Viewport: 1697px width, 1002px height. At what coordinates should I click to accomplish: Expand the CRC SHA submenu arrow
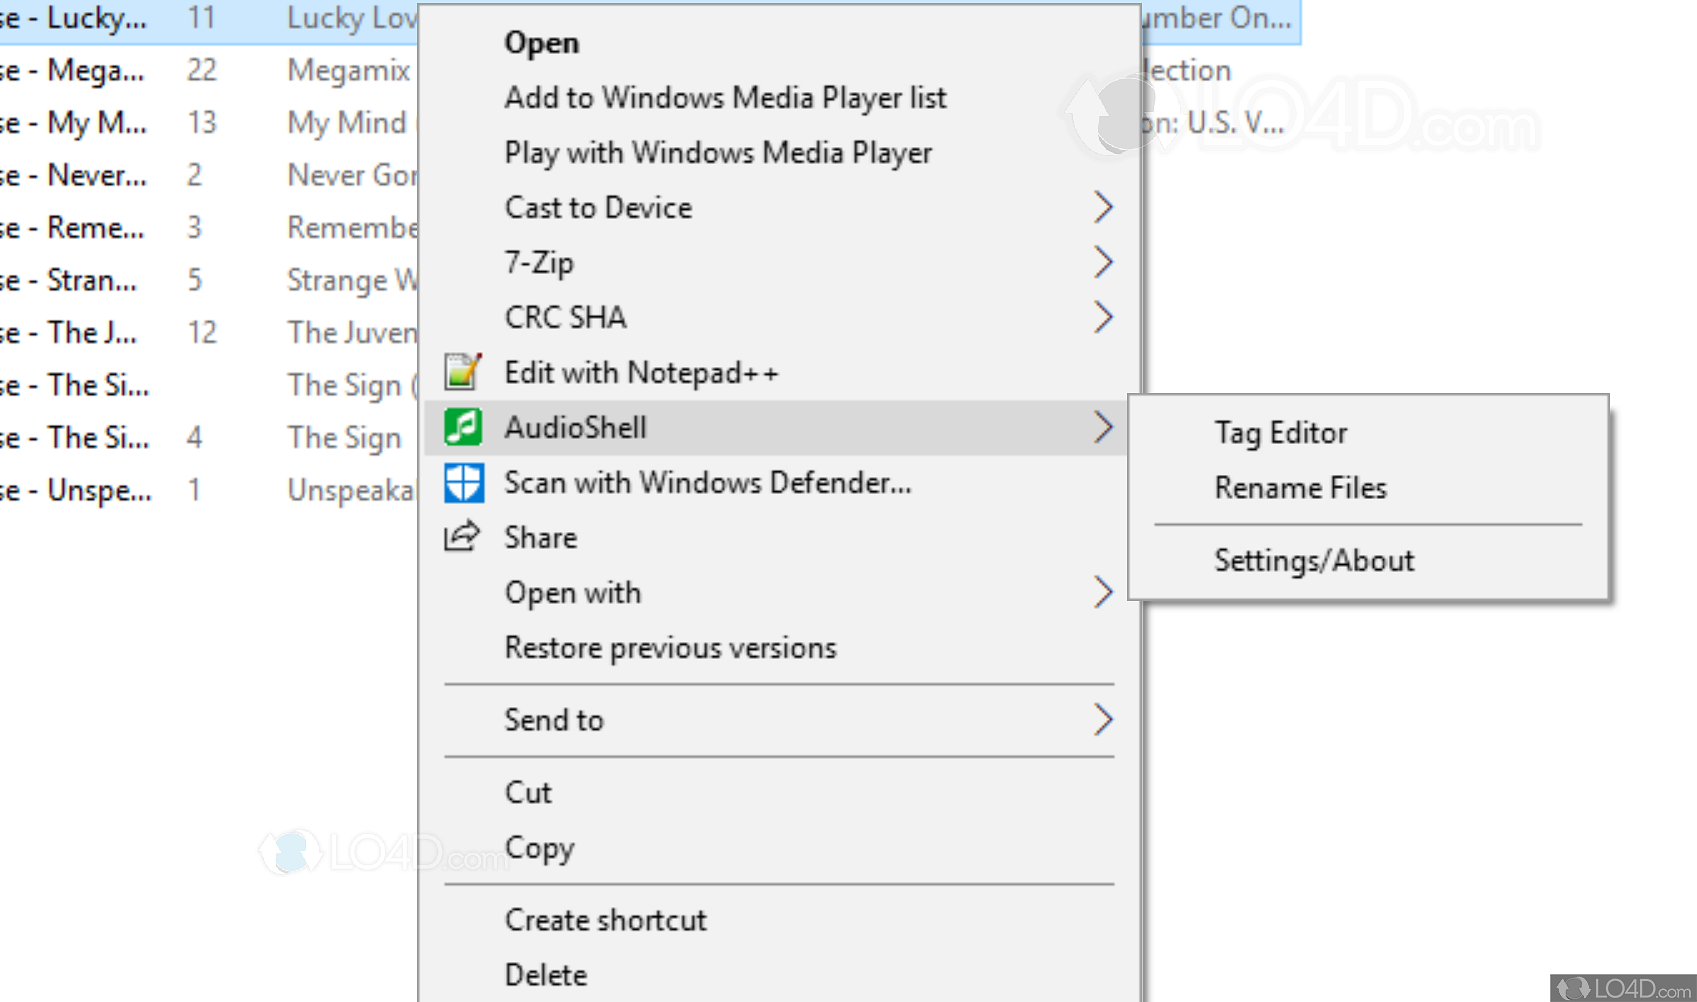1102,317
